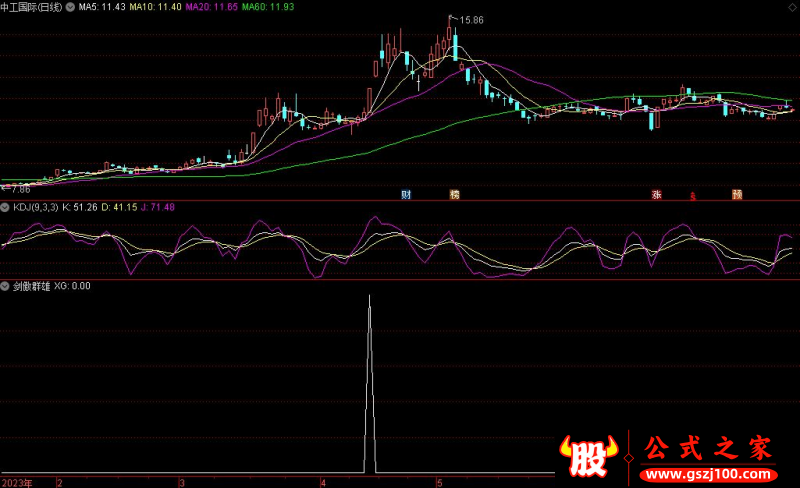Jump to month 4 on date axis
The height and width of the screenshot is (488, 800).
[323, 481]
